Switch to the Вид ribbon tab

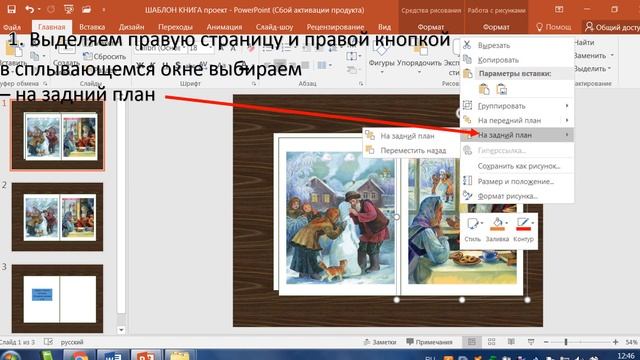[384, 27]
